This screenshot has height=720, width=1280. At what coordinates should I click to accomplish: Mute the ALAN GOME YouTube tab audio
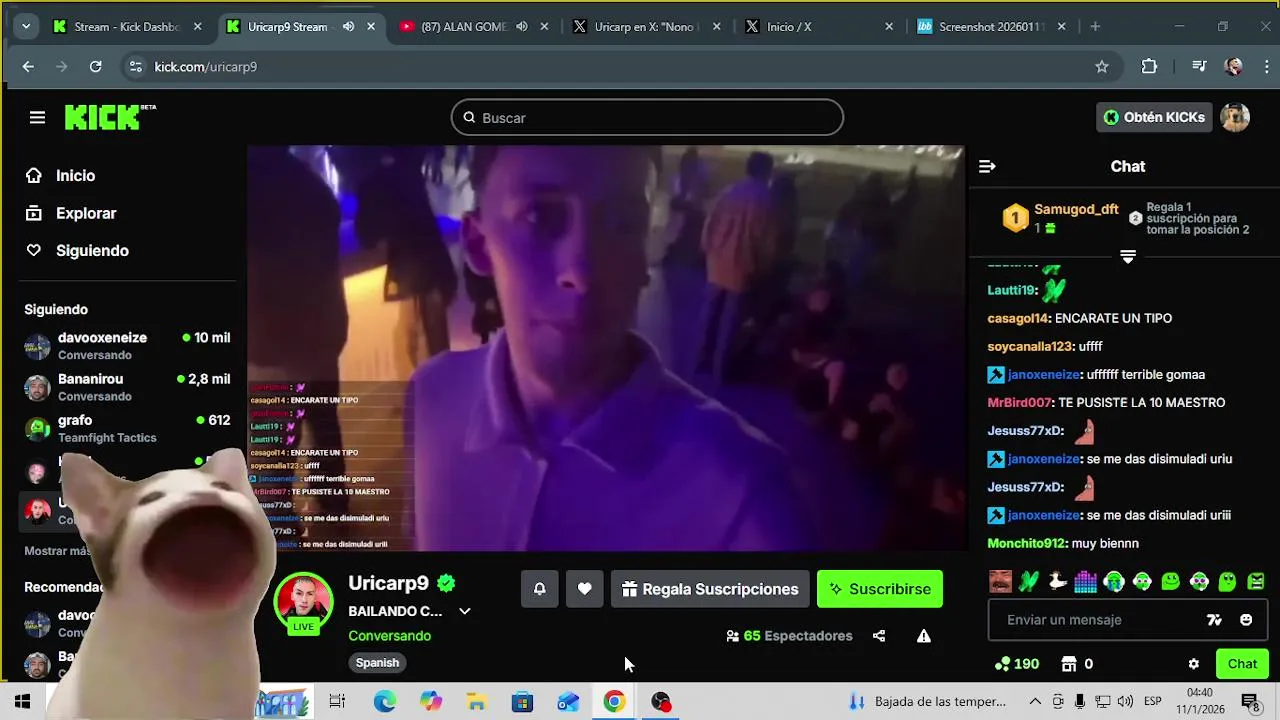click(522, 27)
